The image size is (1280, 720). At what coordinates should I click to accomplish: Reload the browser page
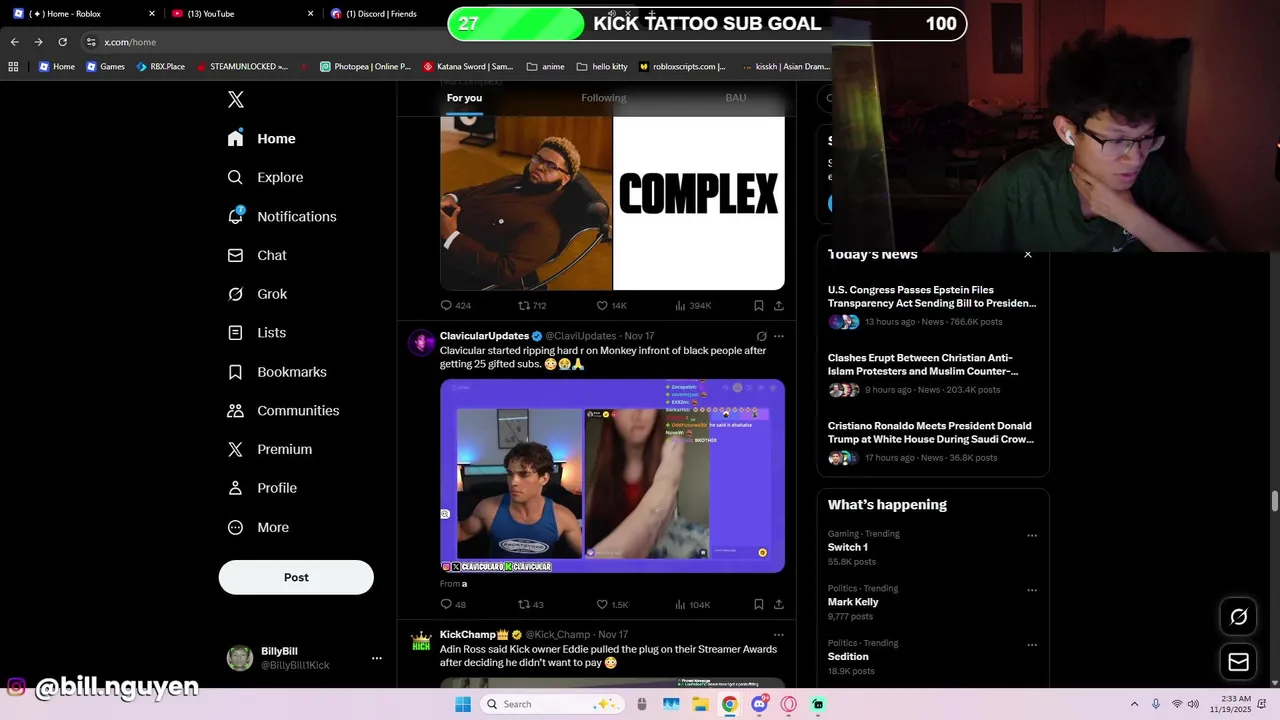(62, 42)
